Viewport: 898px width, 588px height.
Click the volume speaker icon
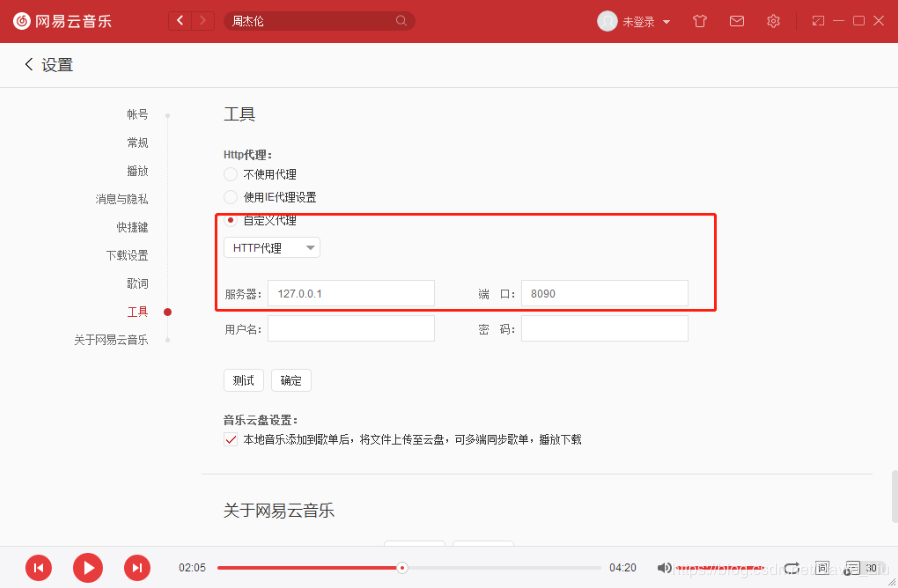664,567
